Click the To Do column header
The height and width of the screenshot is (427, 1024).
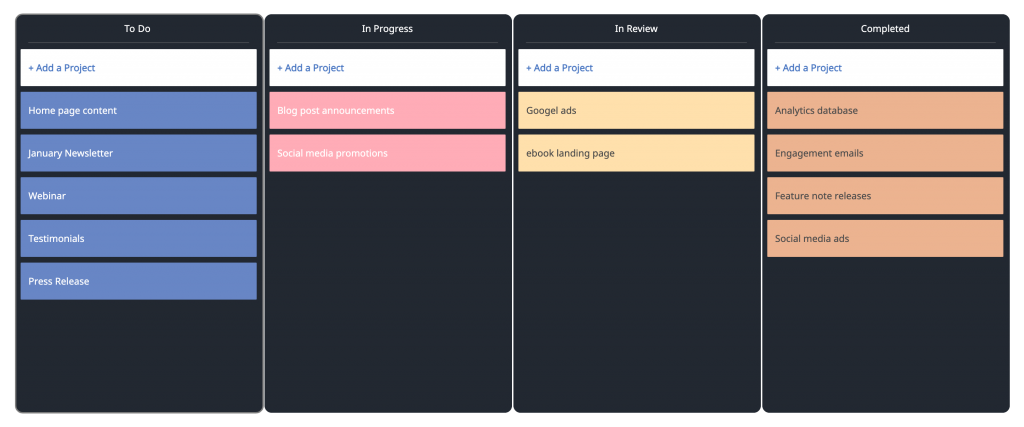click(138, 29)
